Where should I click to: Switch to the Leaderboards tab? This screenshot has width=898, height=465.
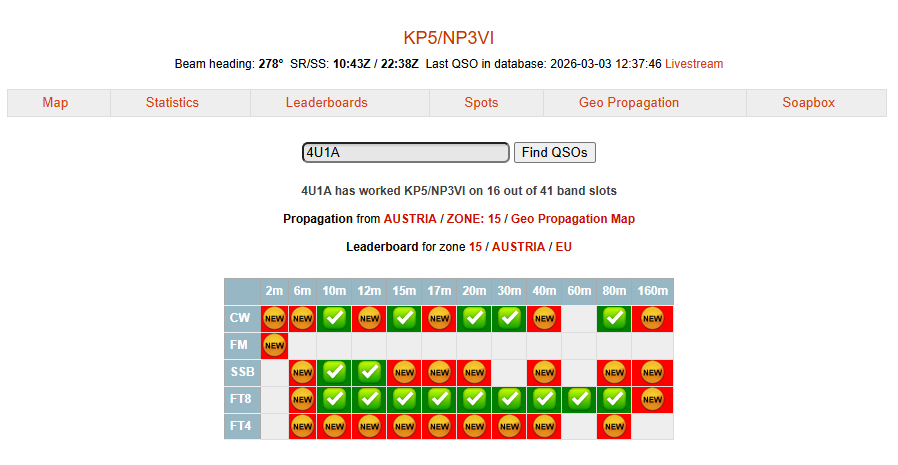pyautogui.click(x=326, y=103)
